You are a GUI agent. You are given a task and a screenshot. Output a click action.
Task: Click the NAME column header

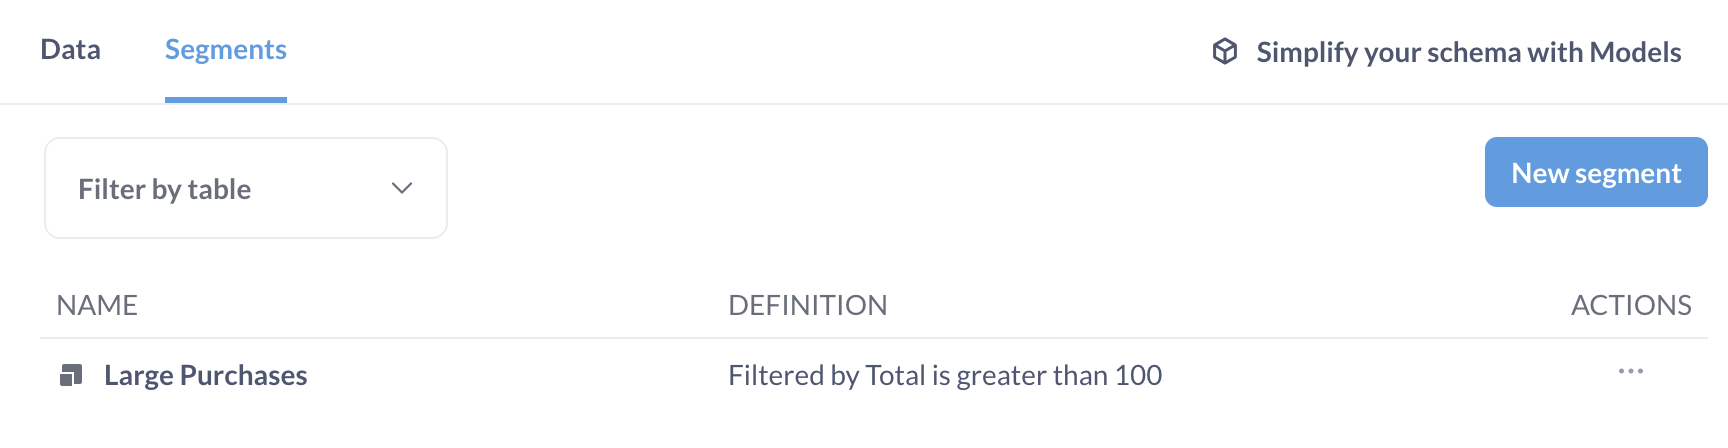coord(97,305)
